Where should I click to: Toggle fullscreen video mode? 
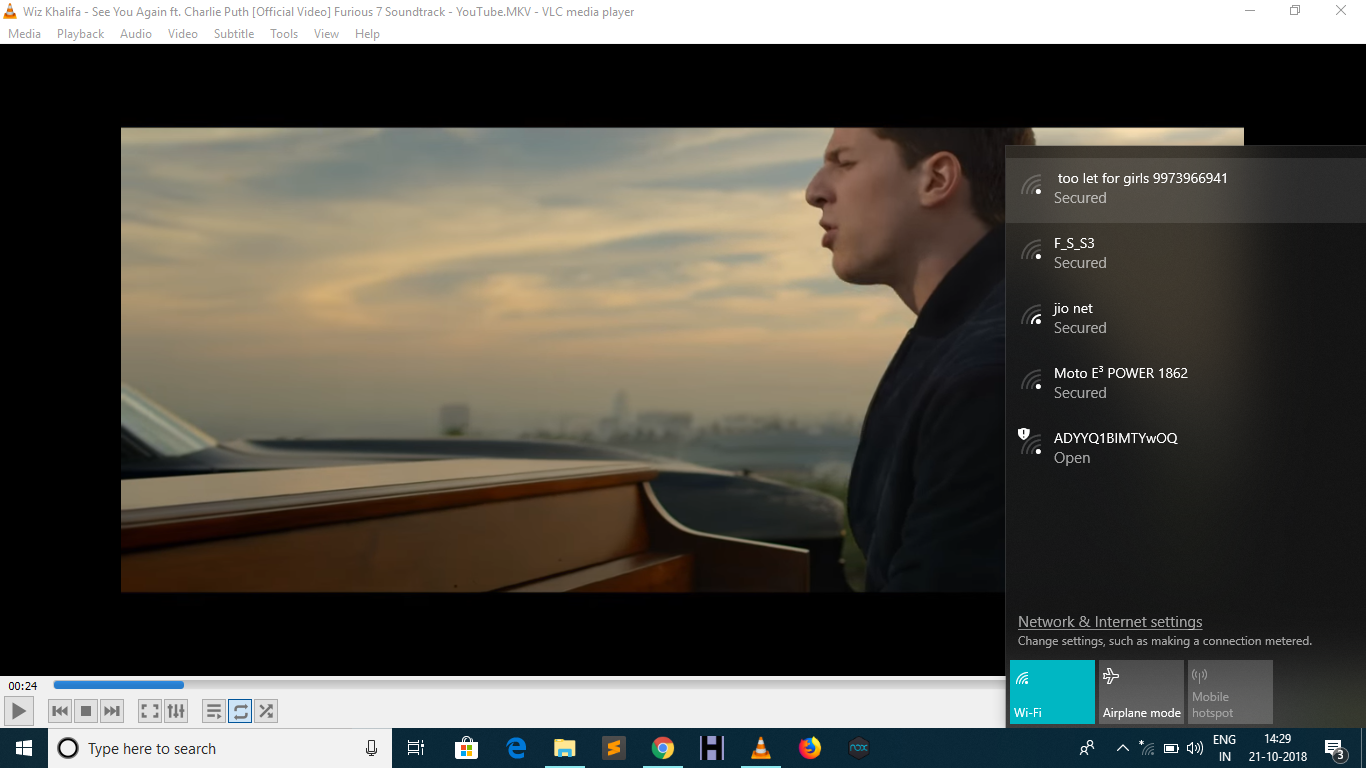pyautogui.click(x=150, y=711)
